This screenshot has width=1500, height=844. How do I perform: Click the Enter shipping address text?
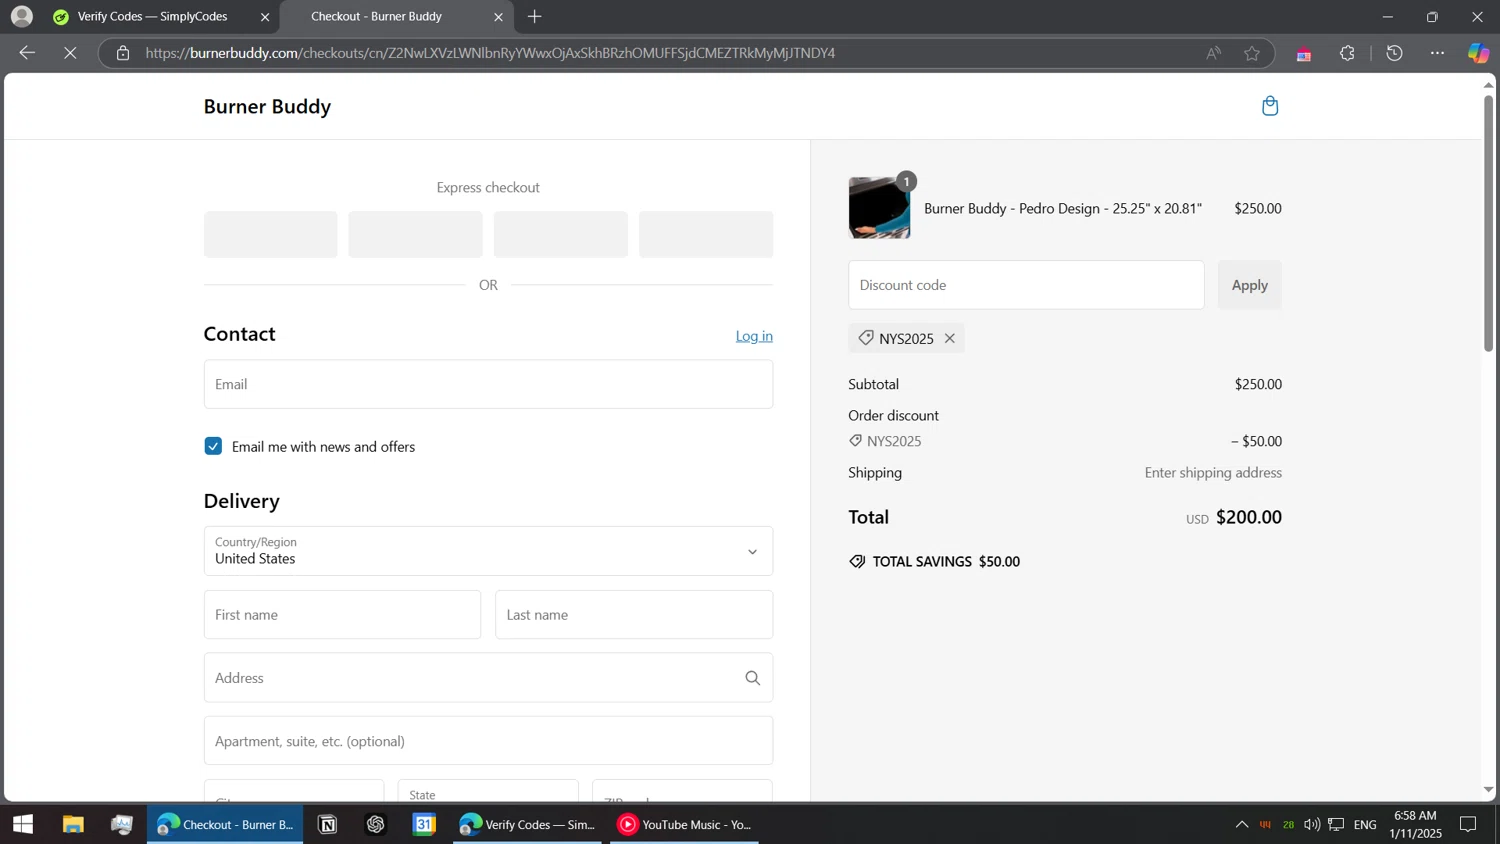(1213, 472)
